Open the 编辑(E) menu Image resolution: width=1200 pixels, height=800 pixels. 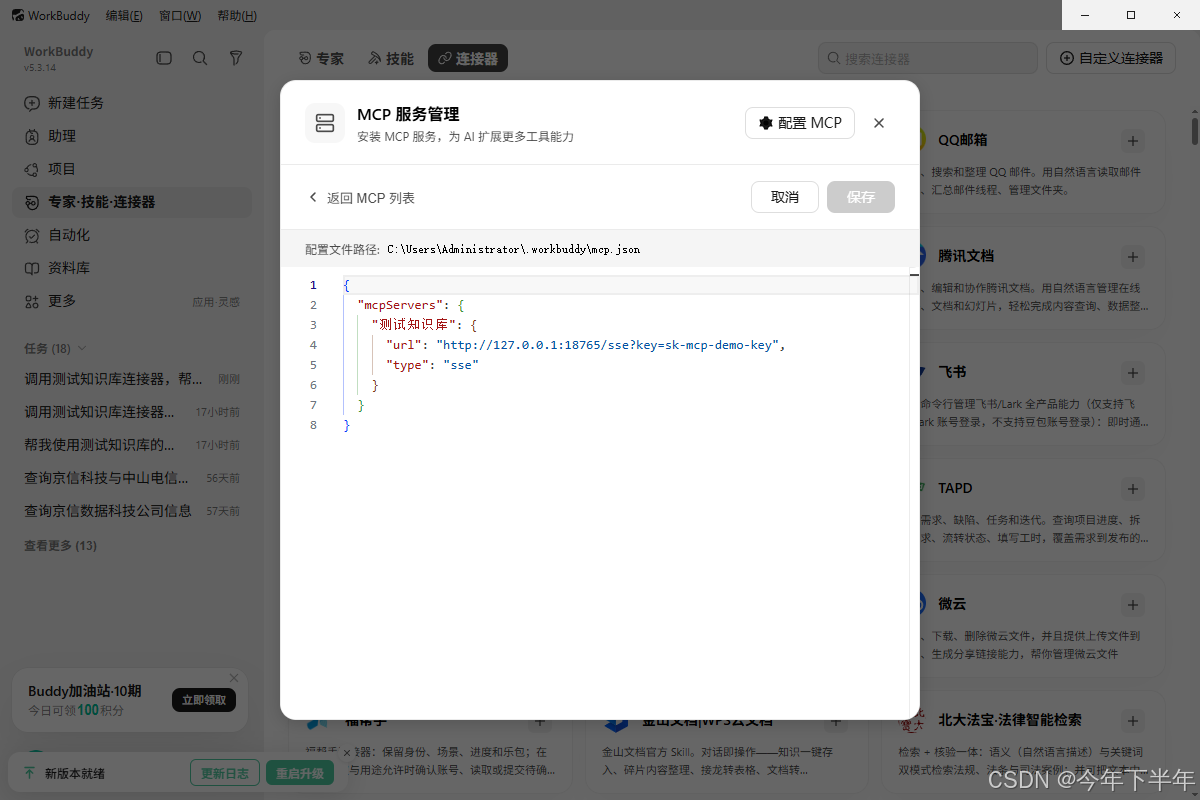(124, 16)
